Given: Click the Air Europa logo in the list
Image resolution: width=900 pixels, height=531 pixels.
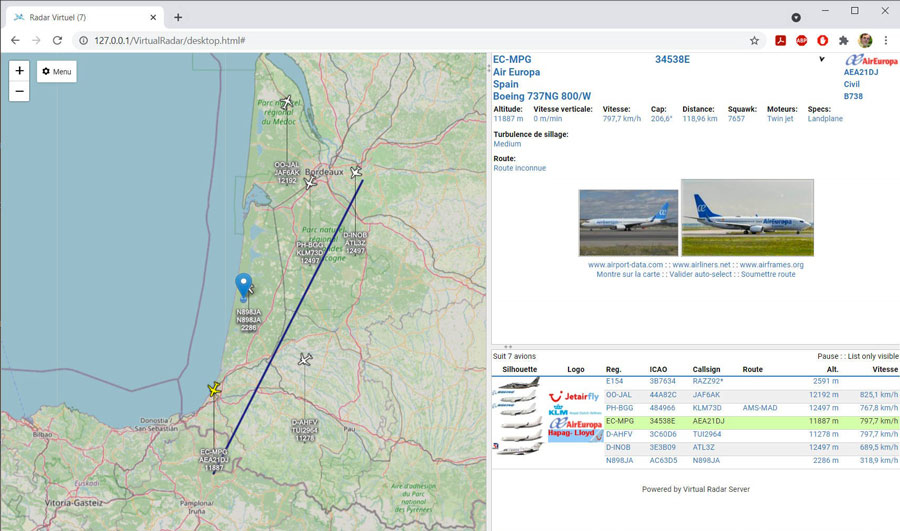Looking at the screenshot, I should 575,423.
